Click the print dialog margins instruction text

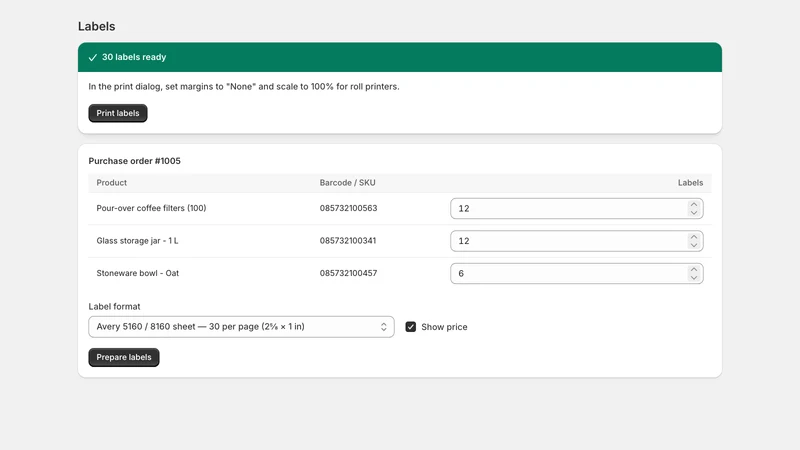coord(244,87)
